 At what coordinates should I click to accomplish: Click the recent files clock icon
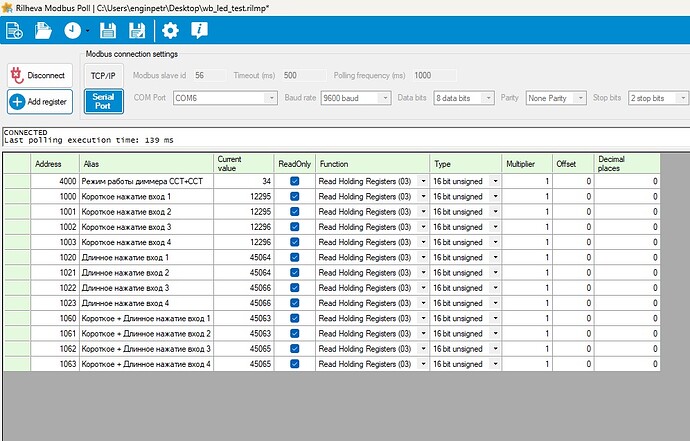point(72,31)
